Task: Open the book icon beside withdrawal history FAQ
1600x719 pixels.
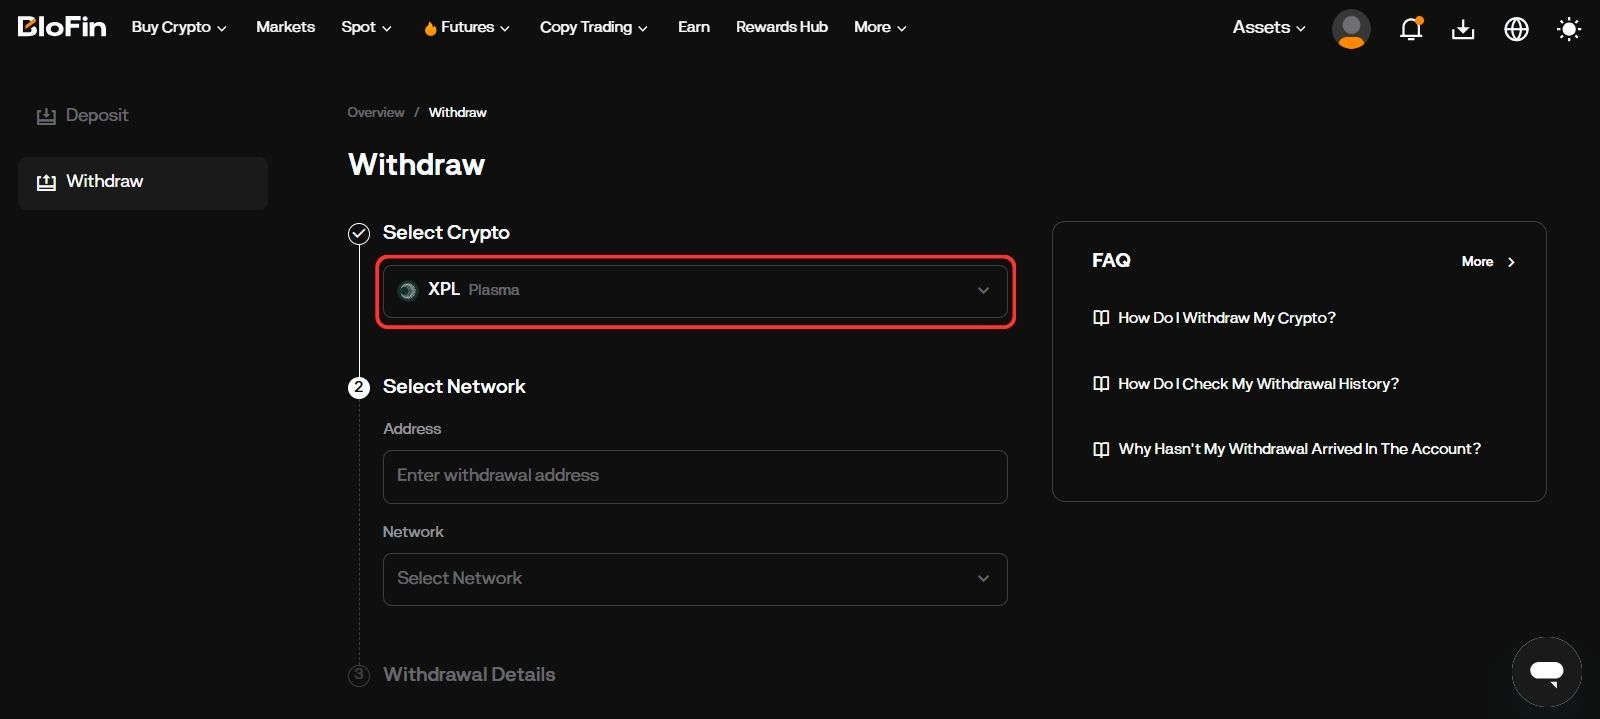Action: pos(1101,384)
